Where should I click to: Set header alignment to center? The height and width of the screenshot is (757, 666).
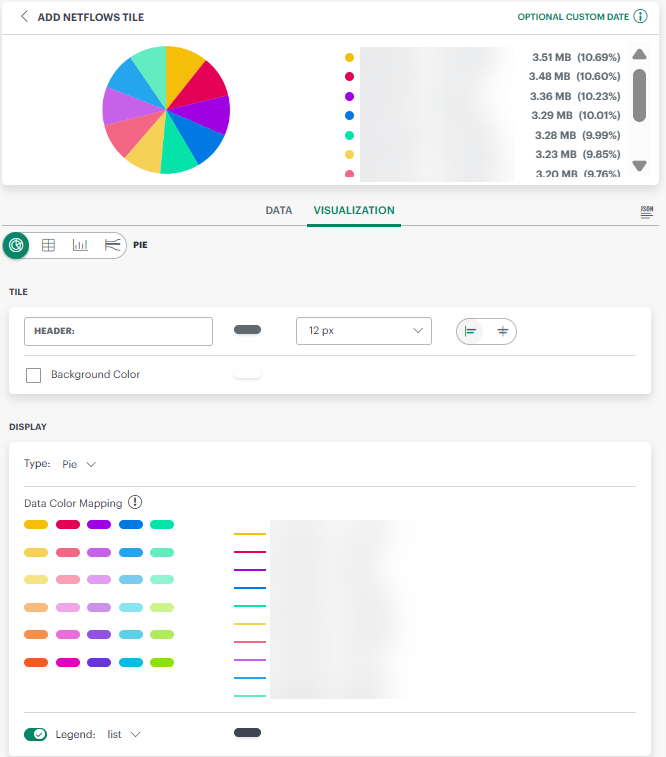[x=502, y=331]
